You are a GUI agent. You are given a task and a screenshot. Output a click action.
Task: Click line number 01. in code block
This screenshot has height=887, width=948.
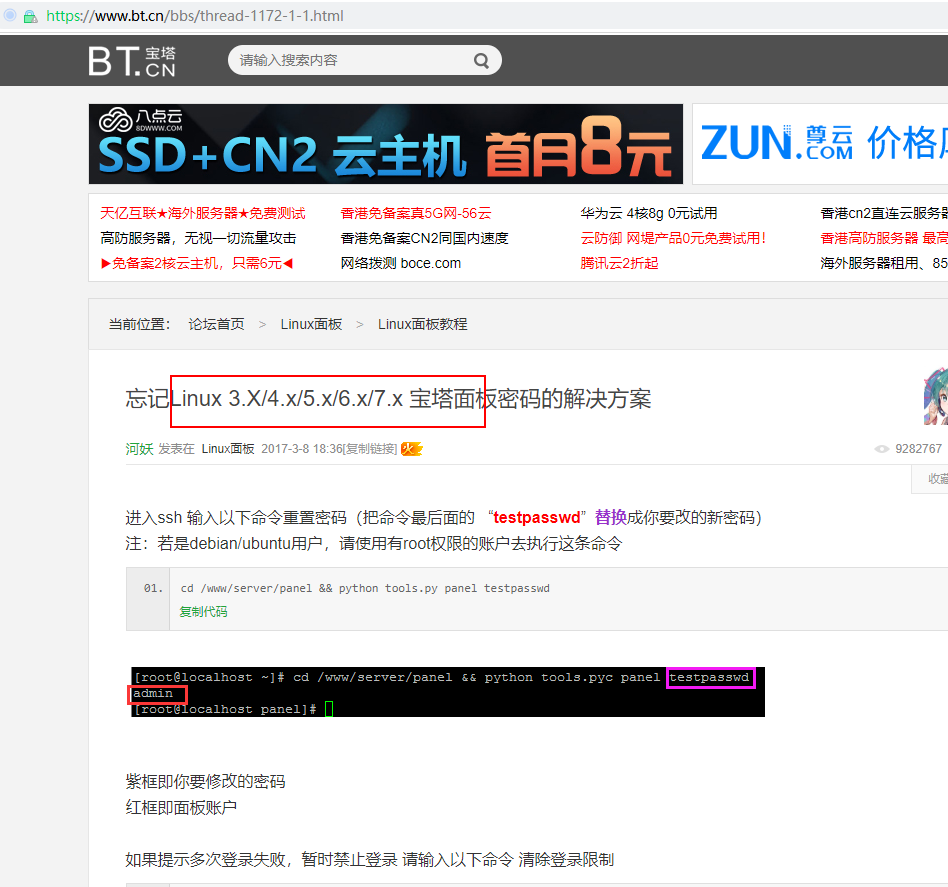point(154,588)
